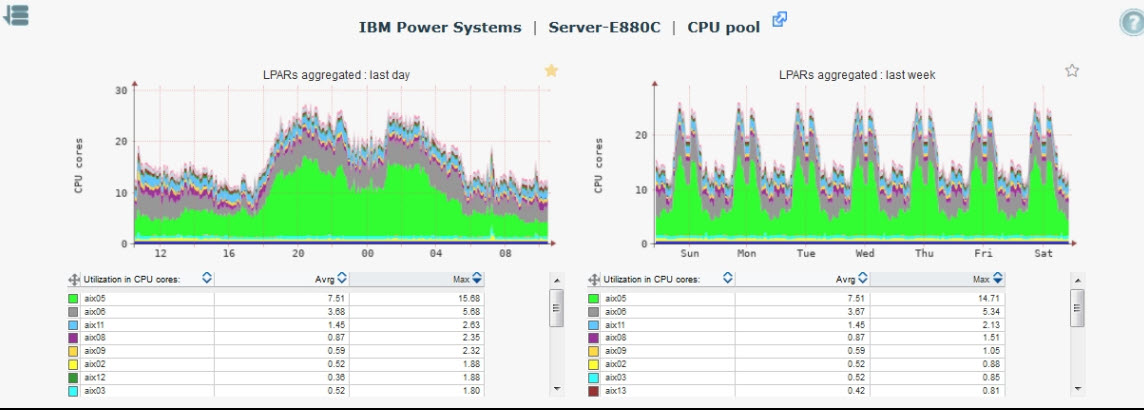Sort last week table by Avrg

(x=862, y=279)
